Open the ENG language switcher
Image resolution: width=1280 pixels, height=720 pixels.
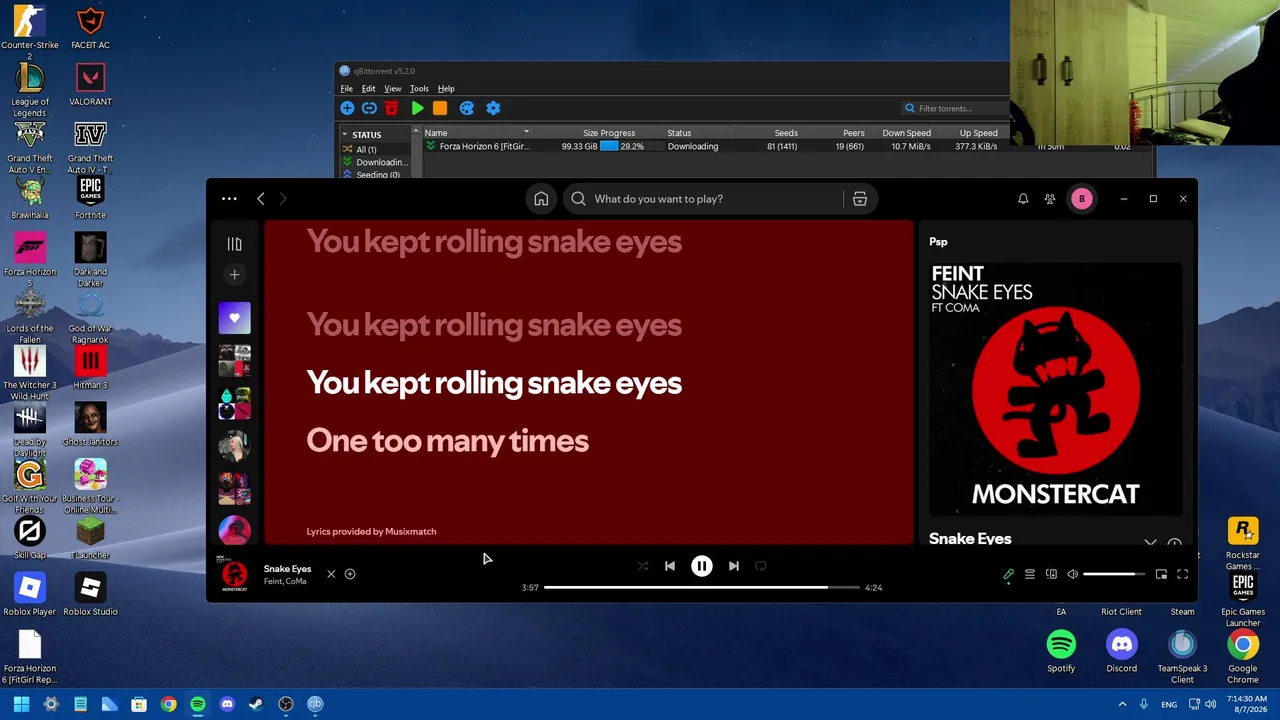click(x=1169, y=704)
